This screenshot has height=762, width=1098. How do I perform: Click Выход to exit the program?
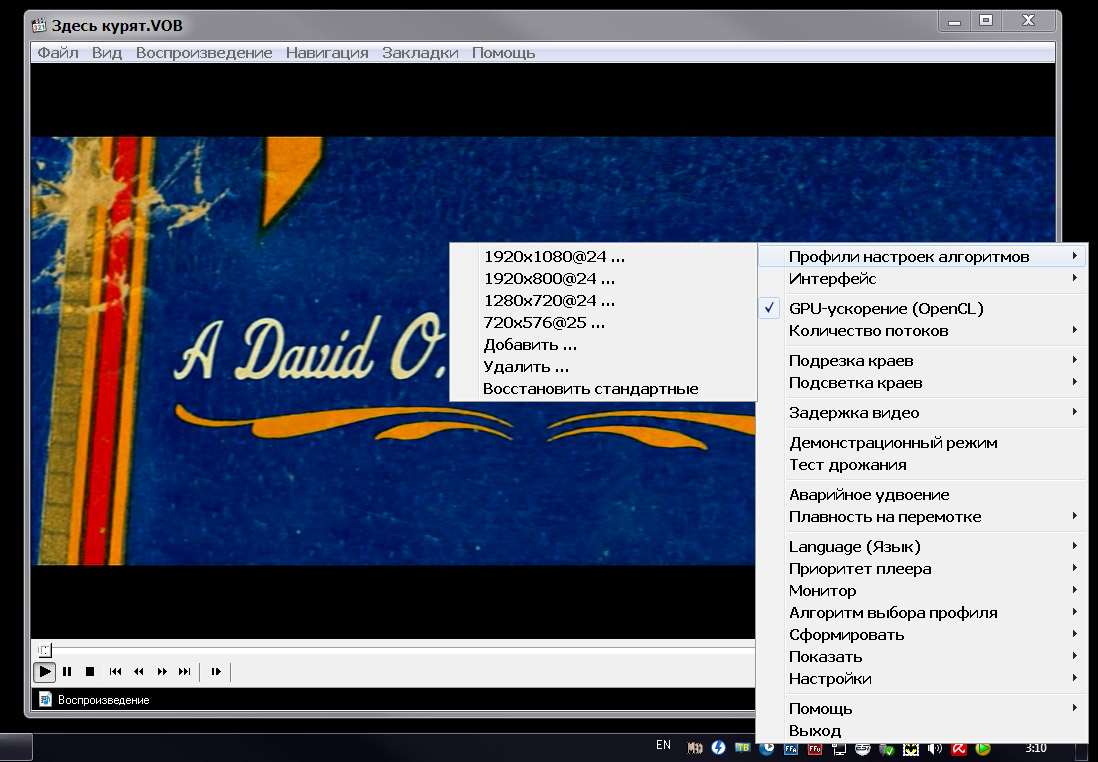pyautogui.click(x=815, y=731)
